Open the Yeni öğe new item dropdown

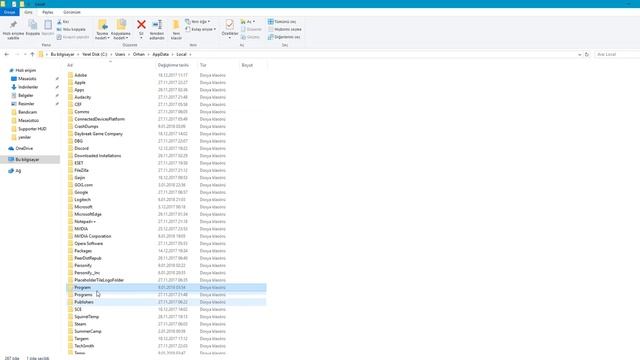pos(198,22)
